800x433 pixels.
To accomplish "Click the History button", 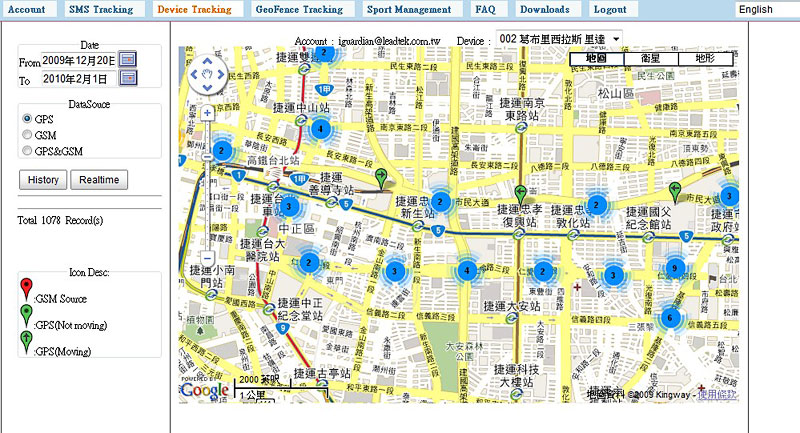I will [43, 180].
